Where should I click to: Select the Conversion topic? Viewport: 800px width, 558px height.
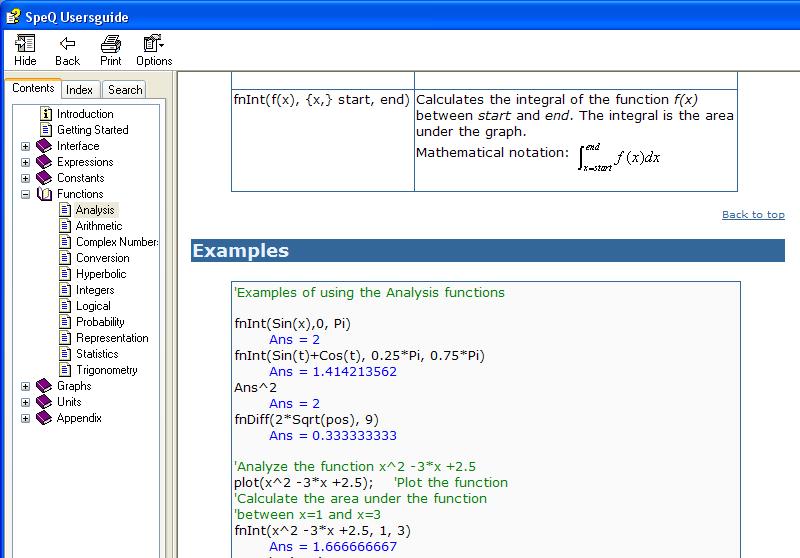(103, 258)
